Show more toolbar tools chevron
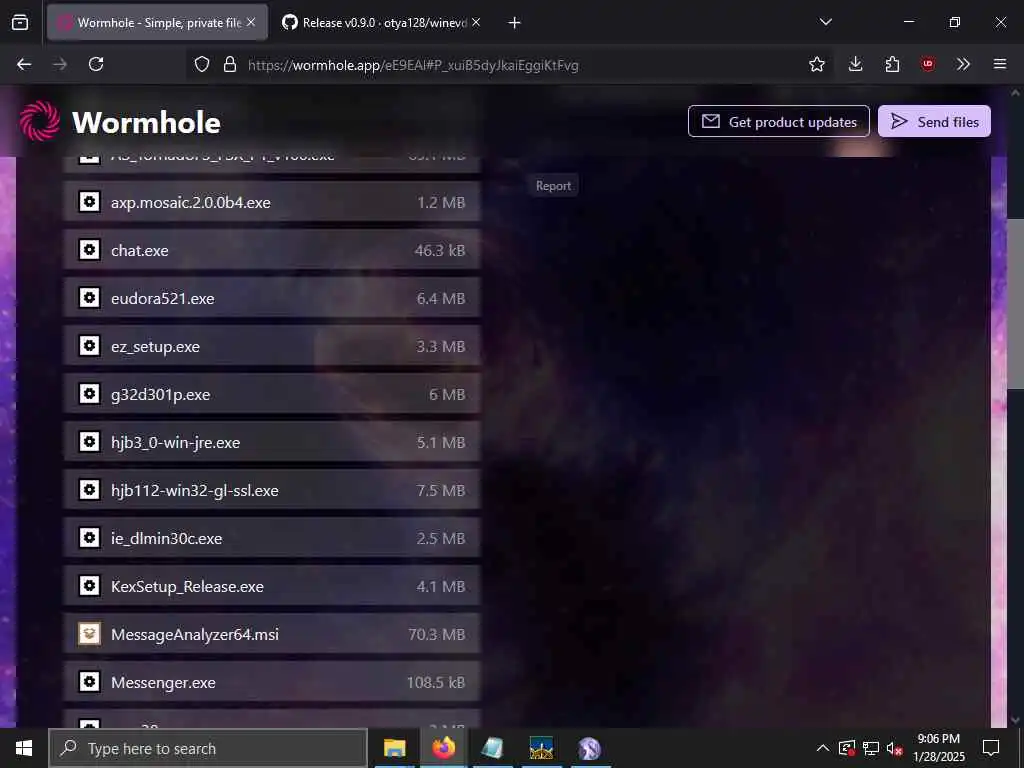The width and height of the screenshot is (1024, 768). (963, 64)
